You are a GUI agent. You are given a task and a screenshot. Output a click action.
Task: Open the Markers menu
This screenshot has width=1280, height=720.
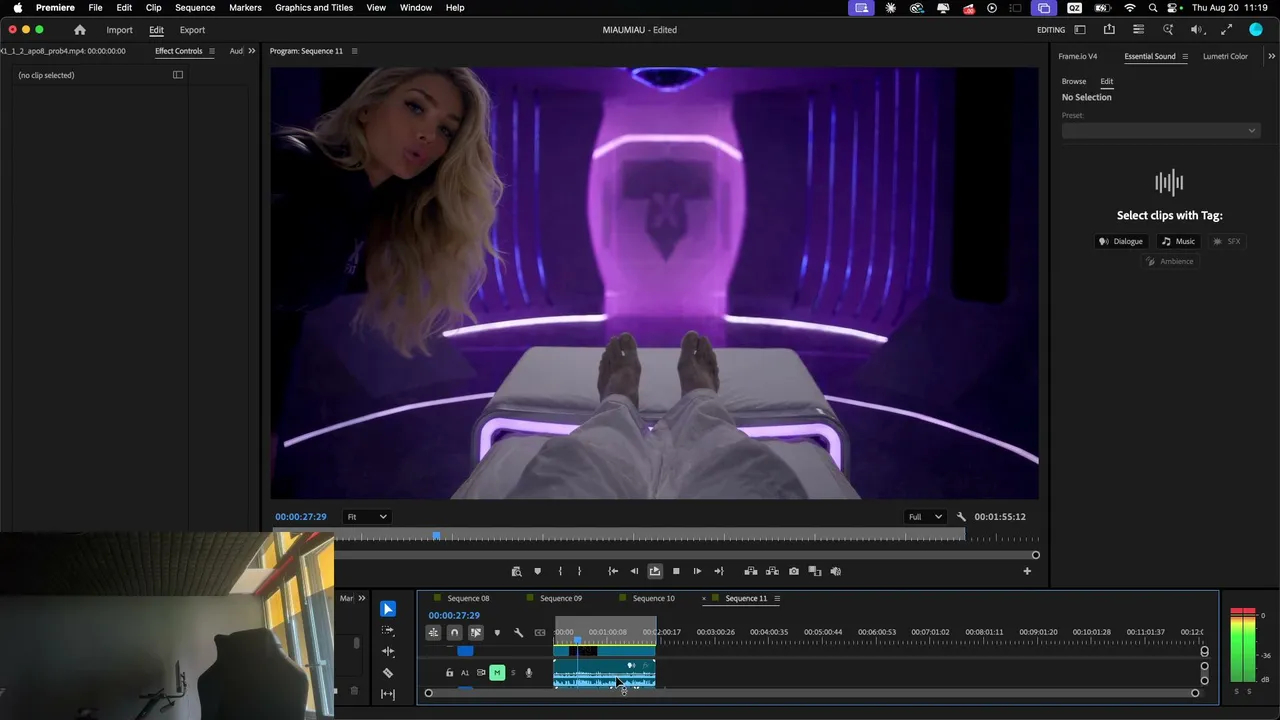245,8
